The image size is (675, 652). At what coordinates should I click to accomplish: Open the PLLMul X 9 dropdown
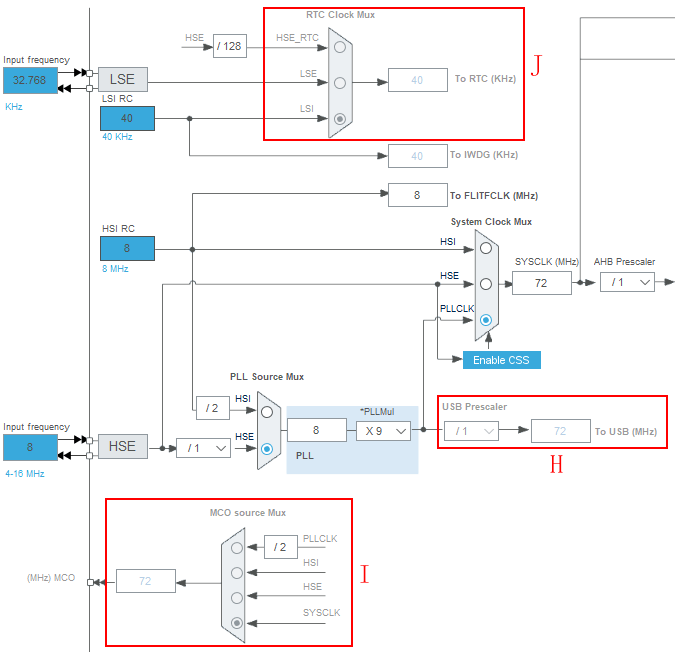(x=383, y=430)
